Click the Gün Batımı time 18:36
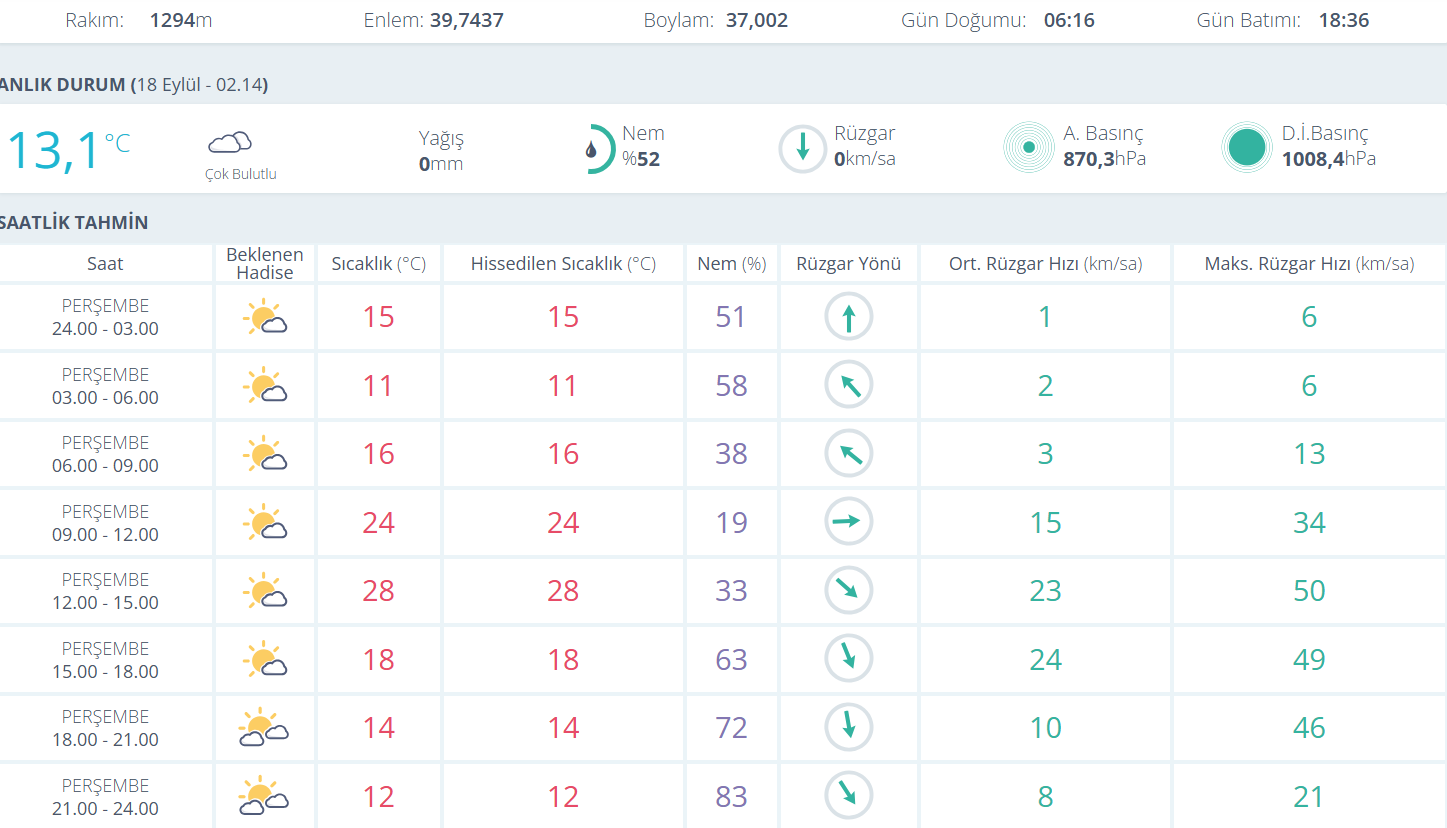Screen dimensions: 1447x828 [1343, 20]
